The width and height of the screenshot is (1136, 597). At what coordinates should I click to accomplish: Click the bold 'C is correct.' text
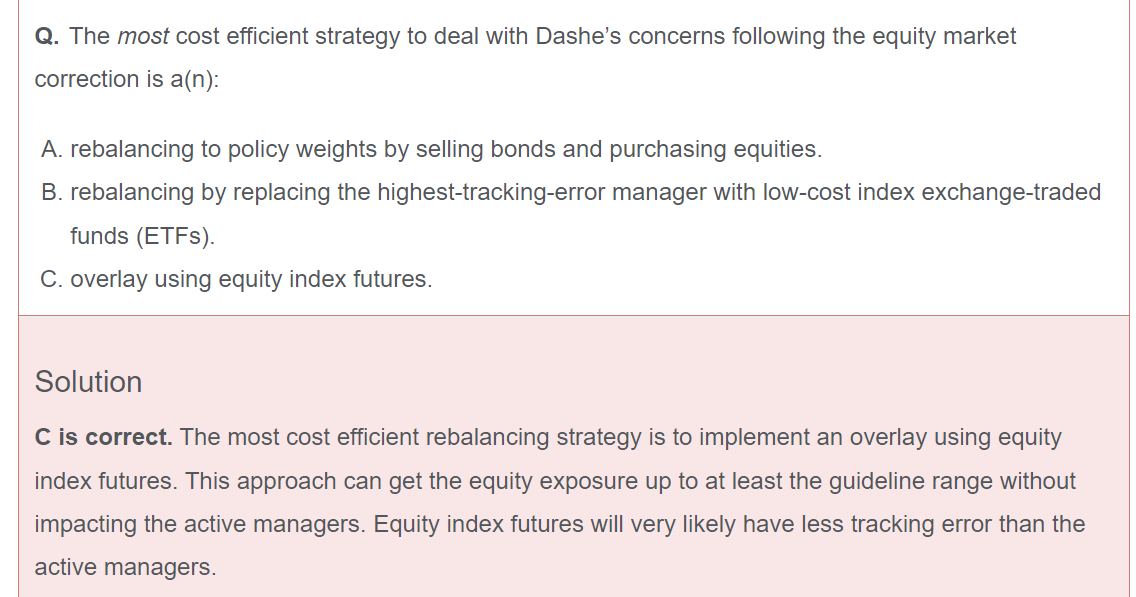tap(103, 438)
